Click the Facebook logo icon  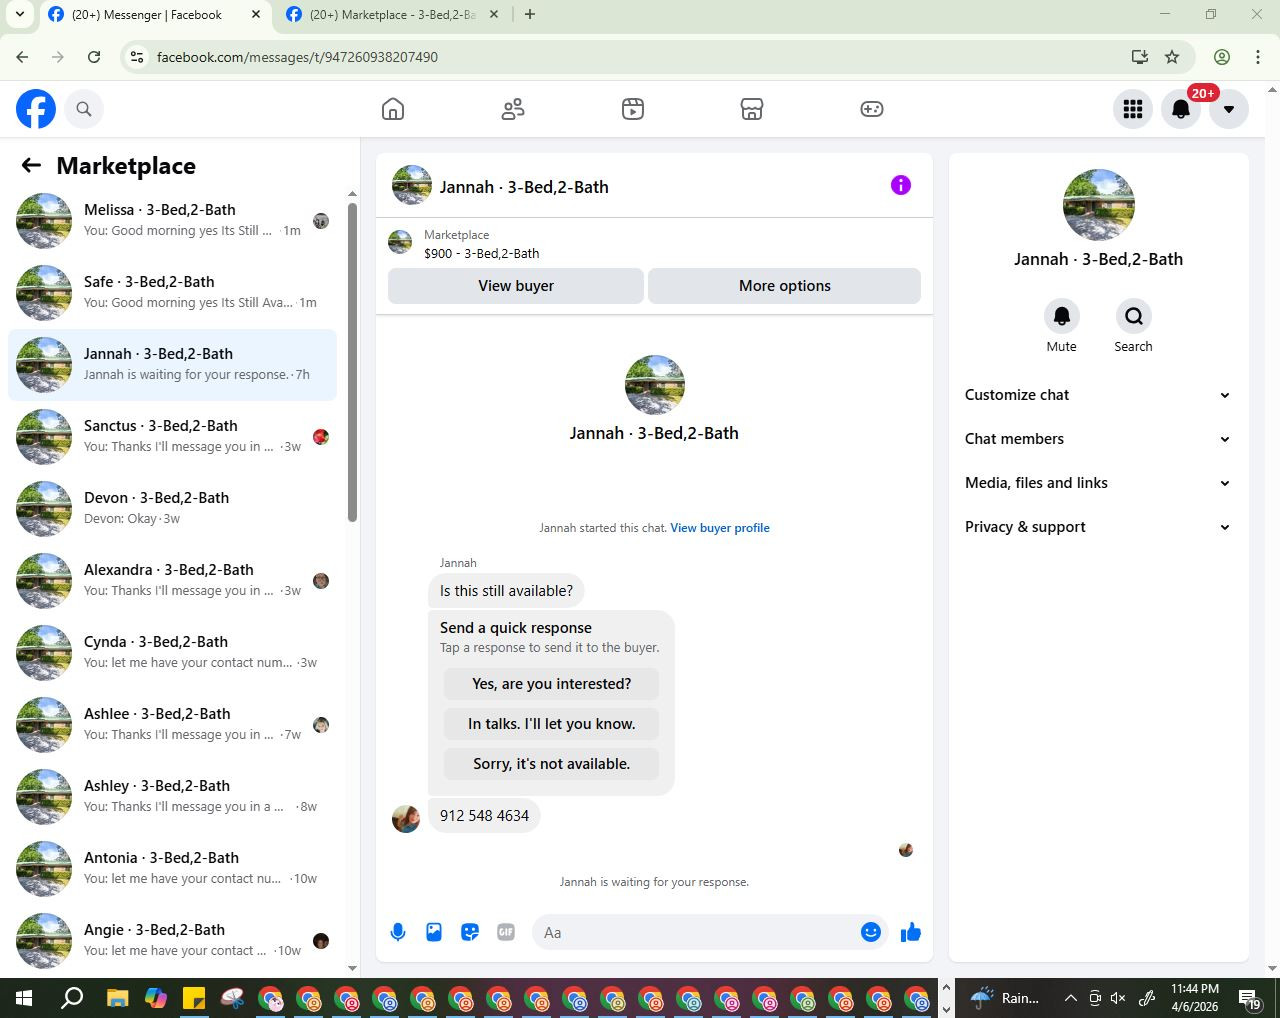coord(36,109)
